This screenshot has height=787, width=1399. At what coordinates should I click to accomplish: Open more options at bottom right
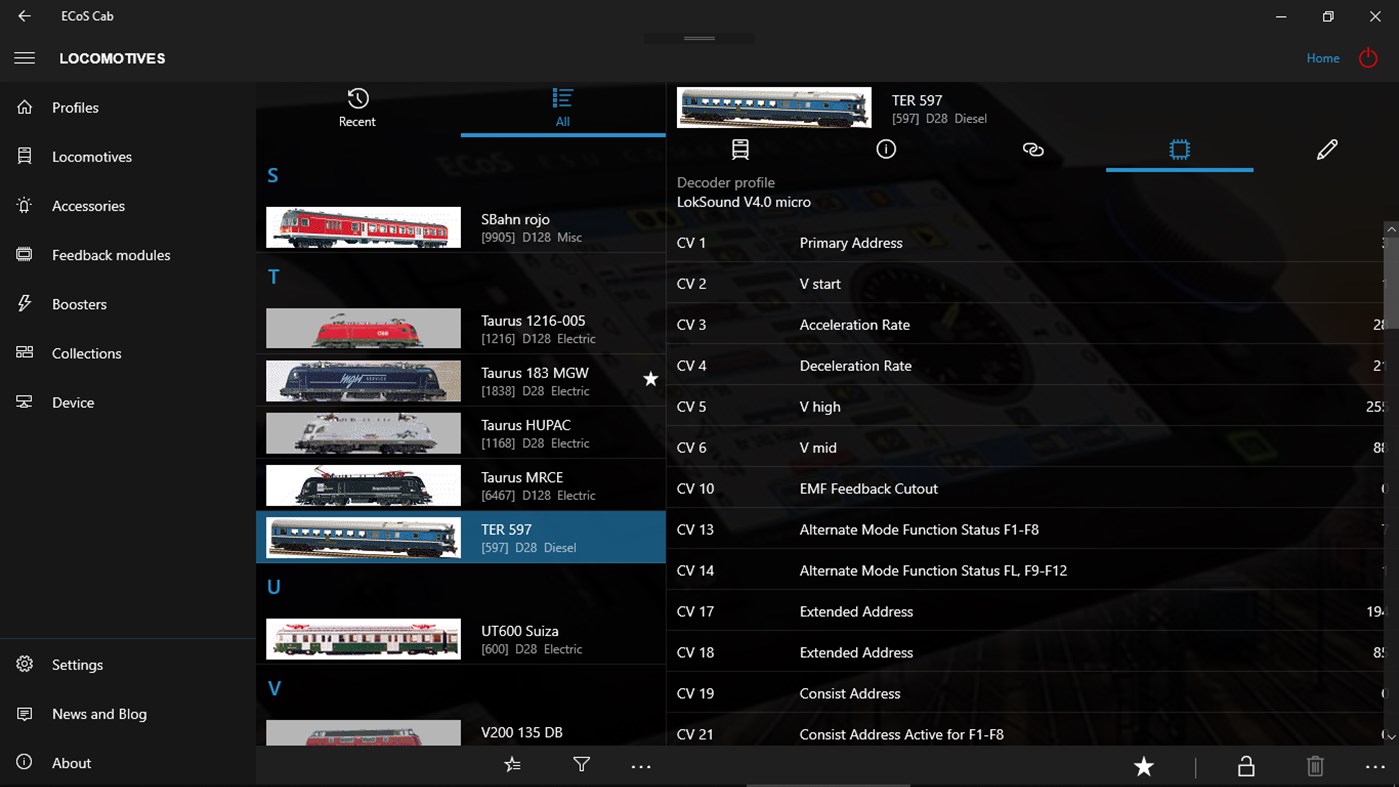[x=1375, y=767]
